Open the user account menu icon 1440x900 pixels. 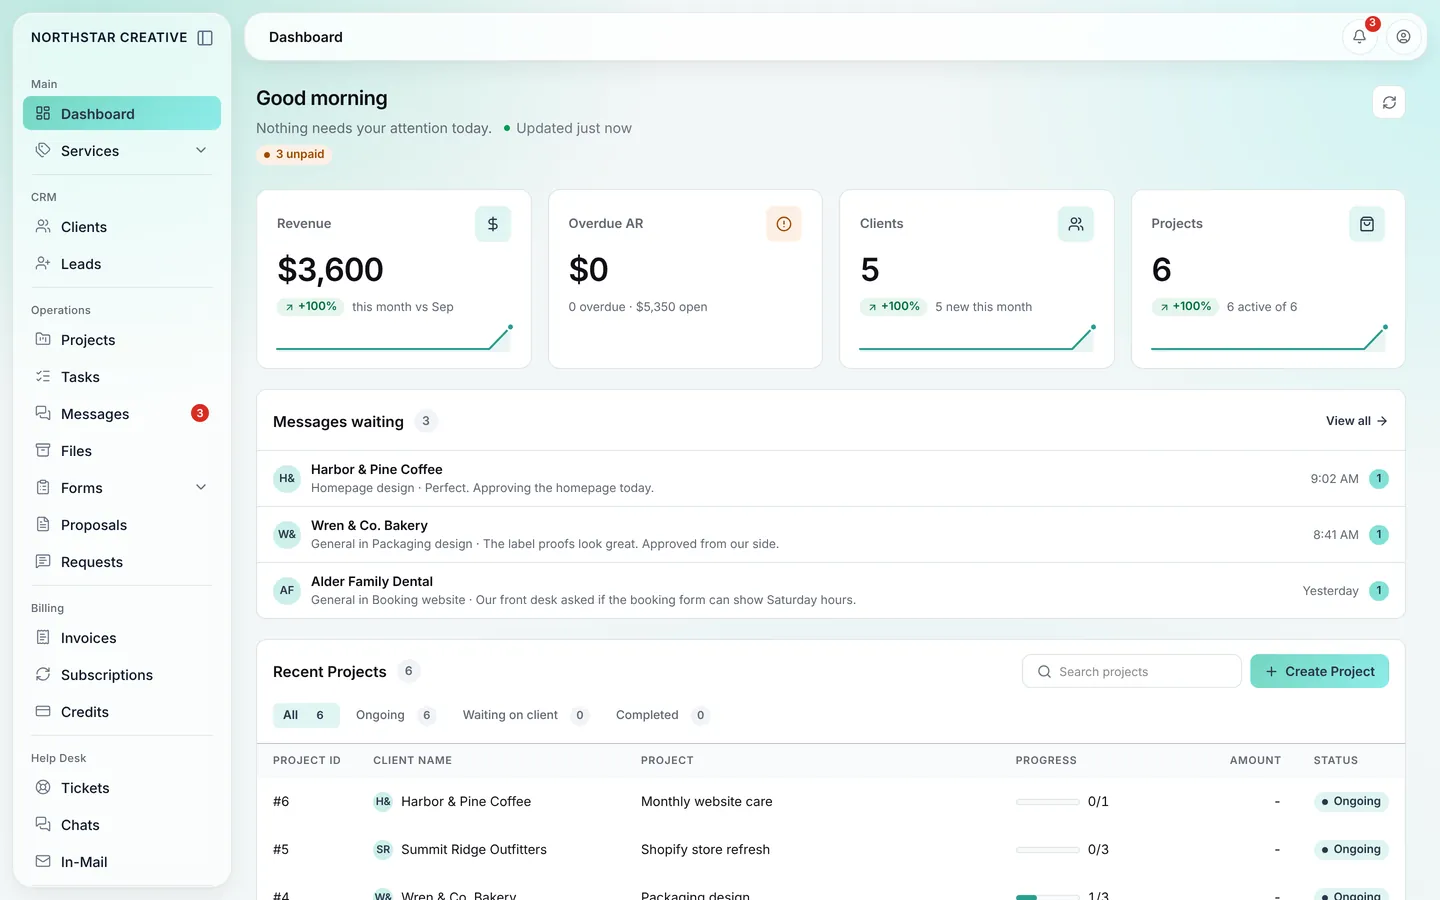tap(1403, 37)
